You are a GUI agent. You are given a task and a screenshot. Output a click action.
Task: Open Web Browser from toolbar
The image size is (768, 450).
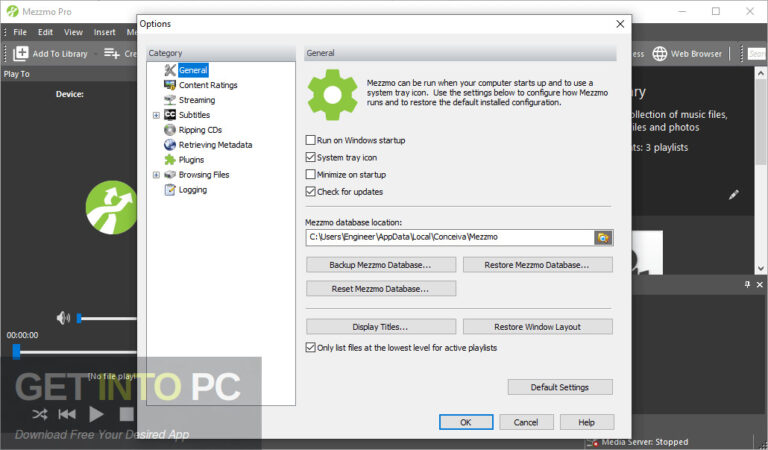point(688,54)
